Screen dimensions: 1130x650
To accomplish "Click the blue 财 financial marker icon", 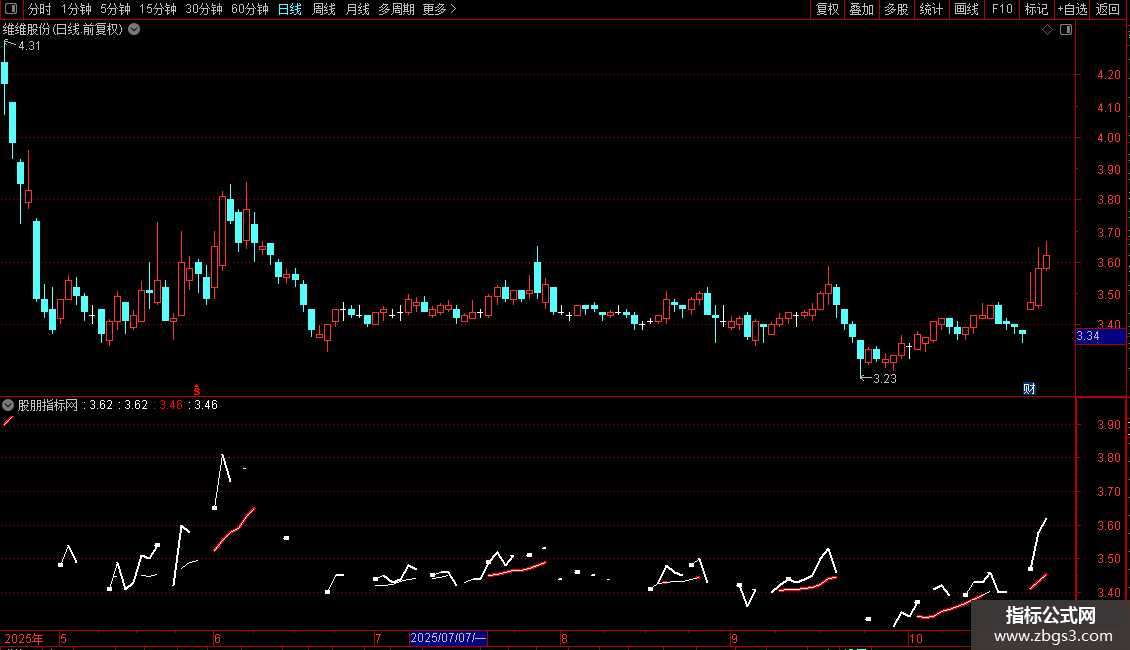I will point(1029,389).
